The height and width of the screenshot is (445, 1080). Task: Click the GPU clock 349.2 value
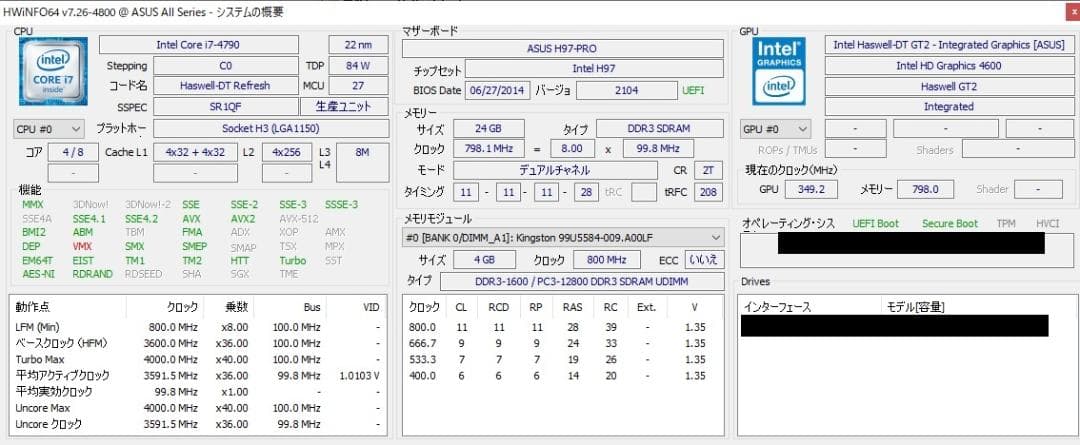809,189
